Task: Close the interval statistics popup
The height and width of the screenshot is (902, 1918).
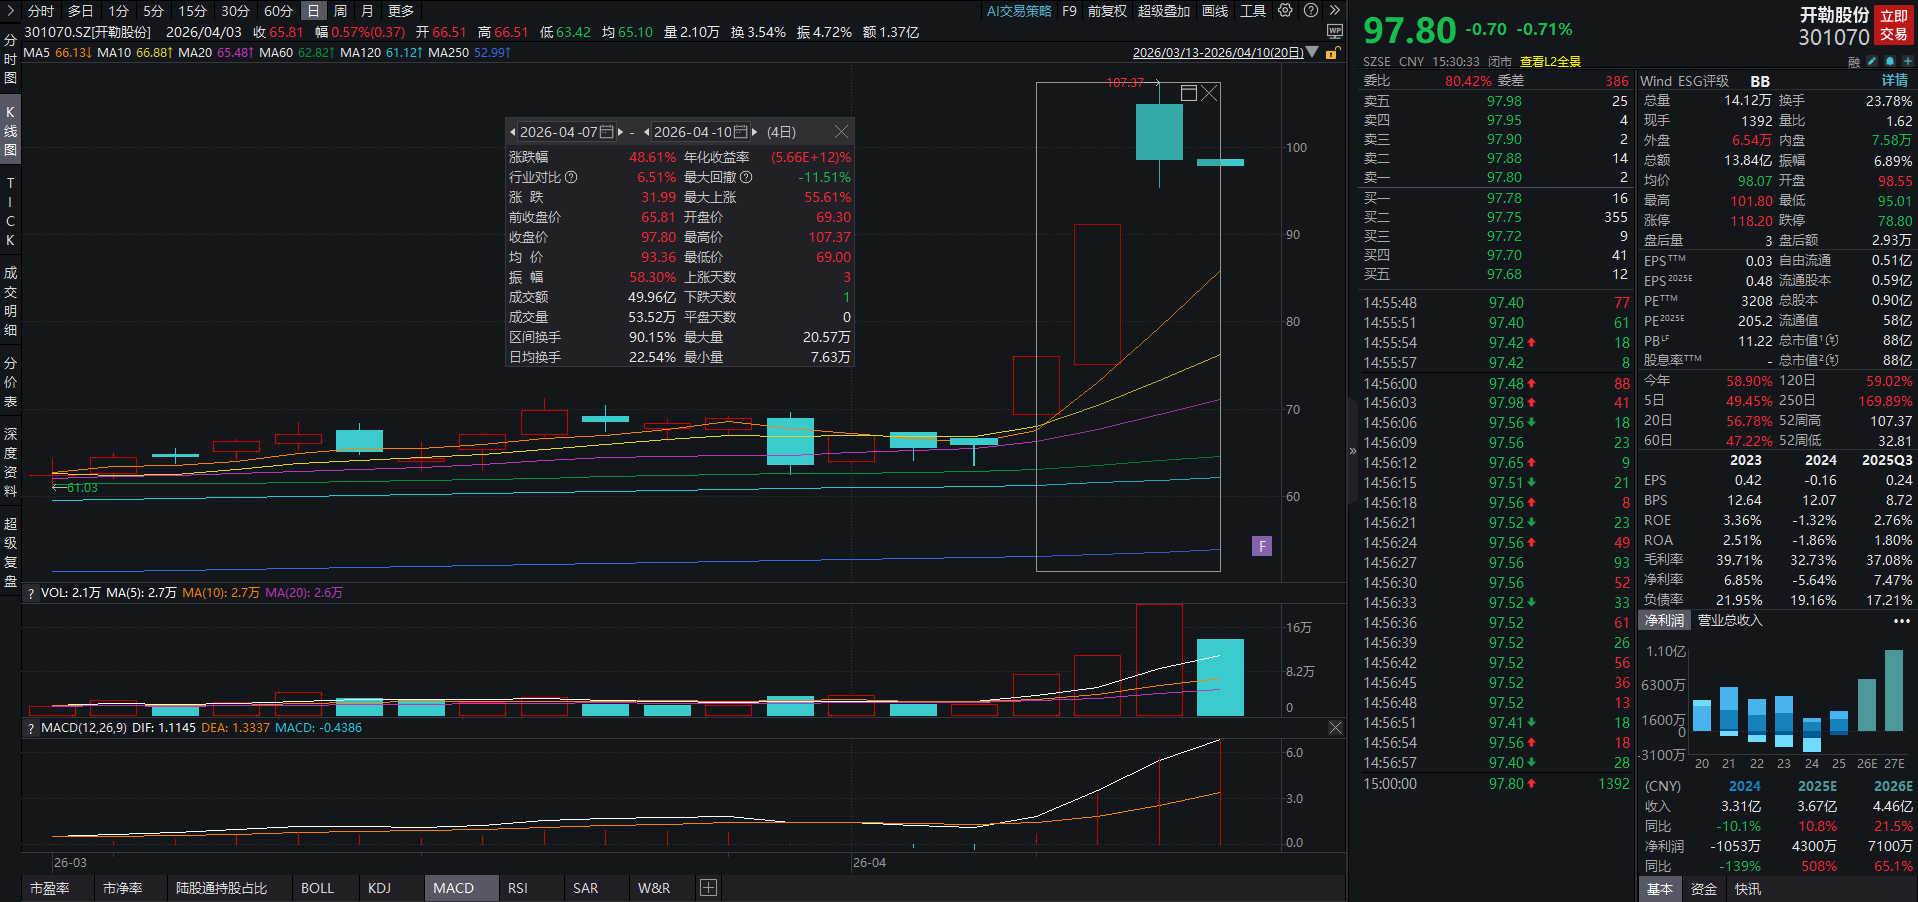Action: [841, 131]
